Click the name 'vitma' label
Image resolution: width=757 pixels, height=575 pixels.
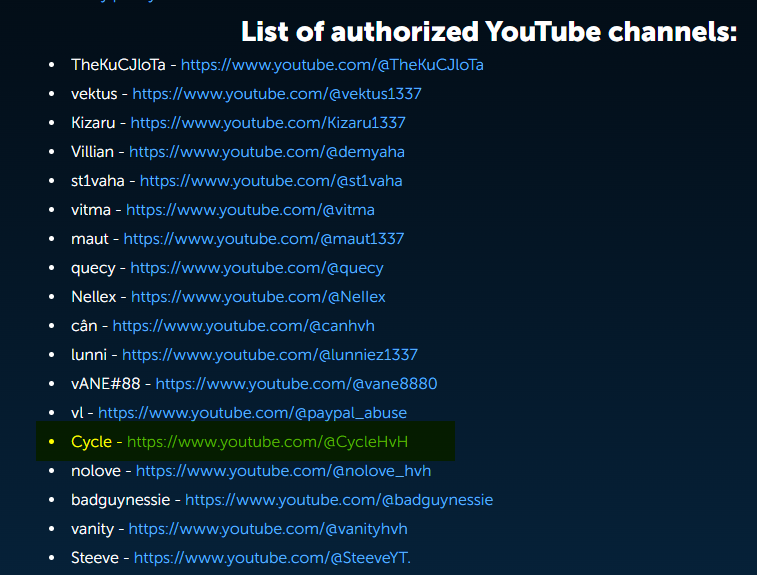[x=91, y=210]
